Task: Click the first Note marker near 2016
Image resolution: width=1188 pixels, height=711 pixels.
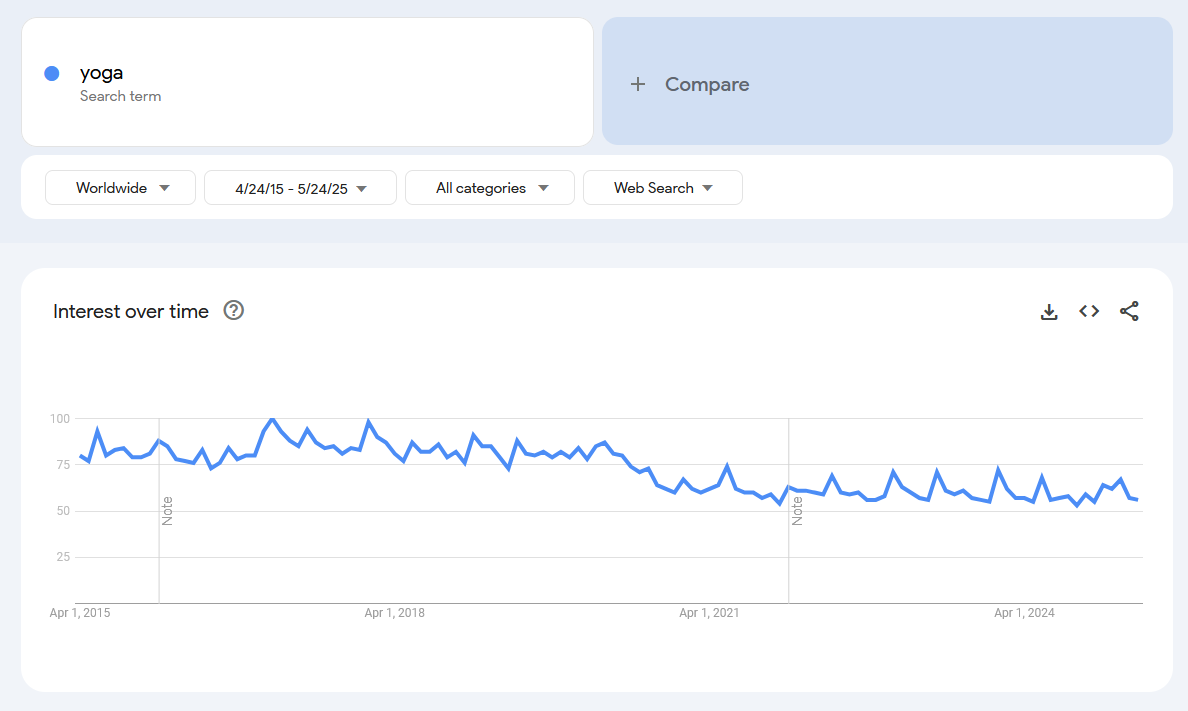Action: [x=167, y=510]
